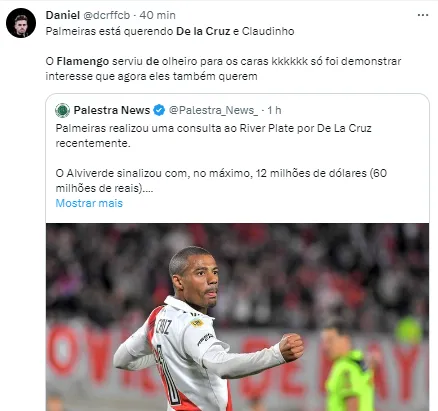Open the @Palestra_News_ handle
The image size is (438, 411).
click(x=213, y=110)
